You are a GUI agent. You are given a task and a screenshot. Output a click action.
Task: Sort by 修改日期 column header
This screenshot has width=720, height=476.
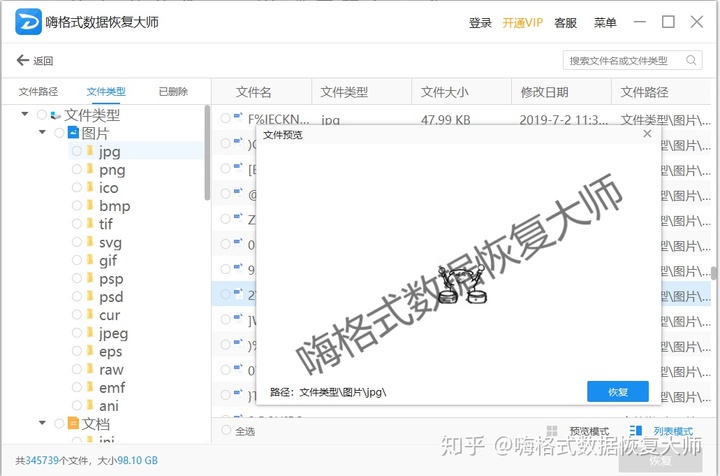click(545, 92)
